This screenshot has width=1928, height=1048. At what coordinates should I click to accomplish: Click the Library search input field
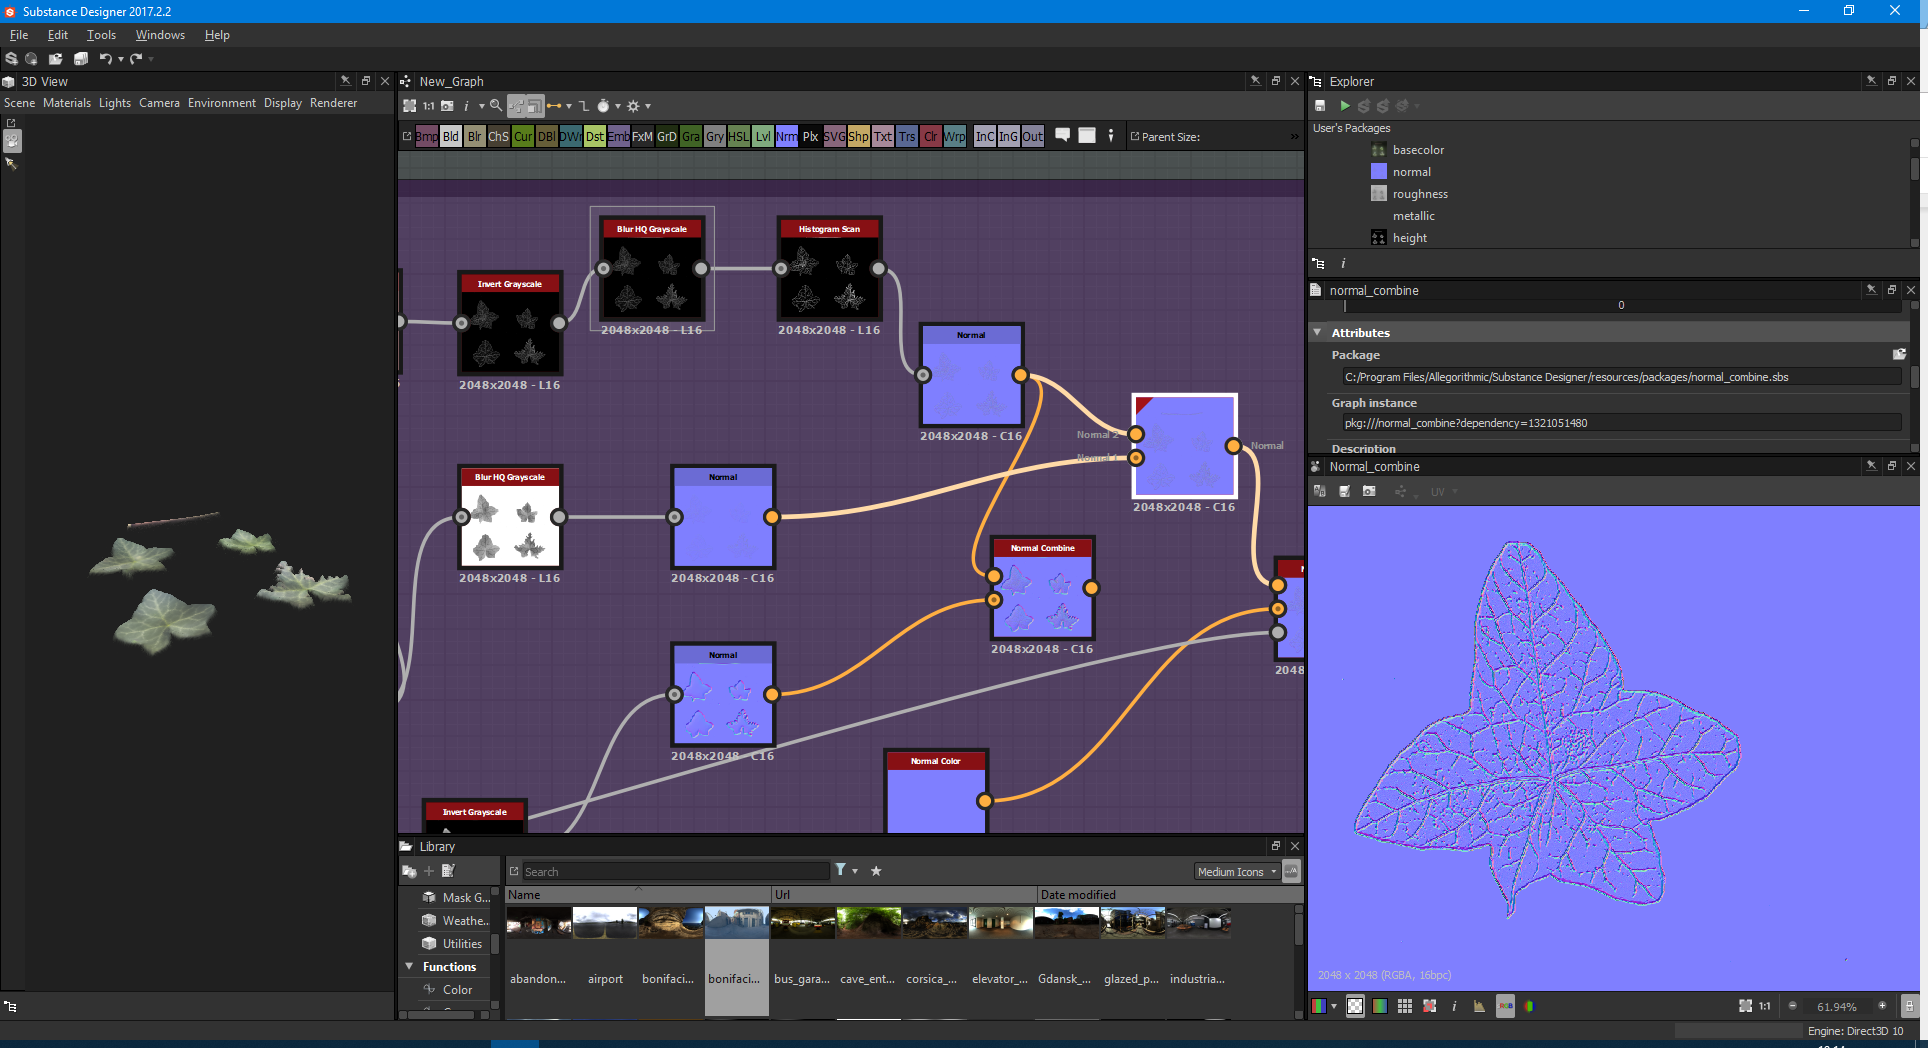click(676, 872)
